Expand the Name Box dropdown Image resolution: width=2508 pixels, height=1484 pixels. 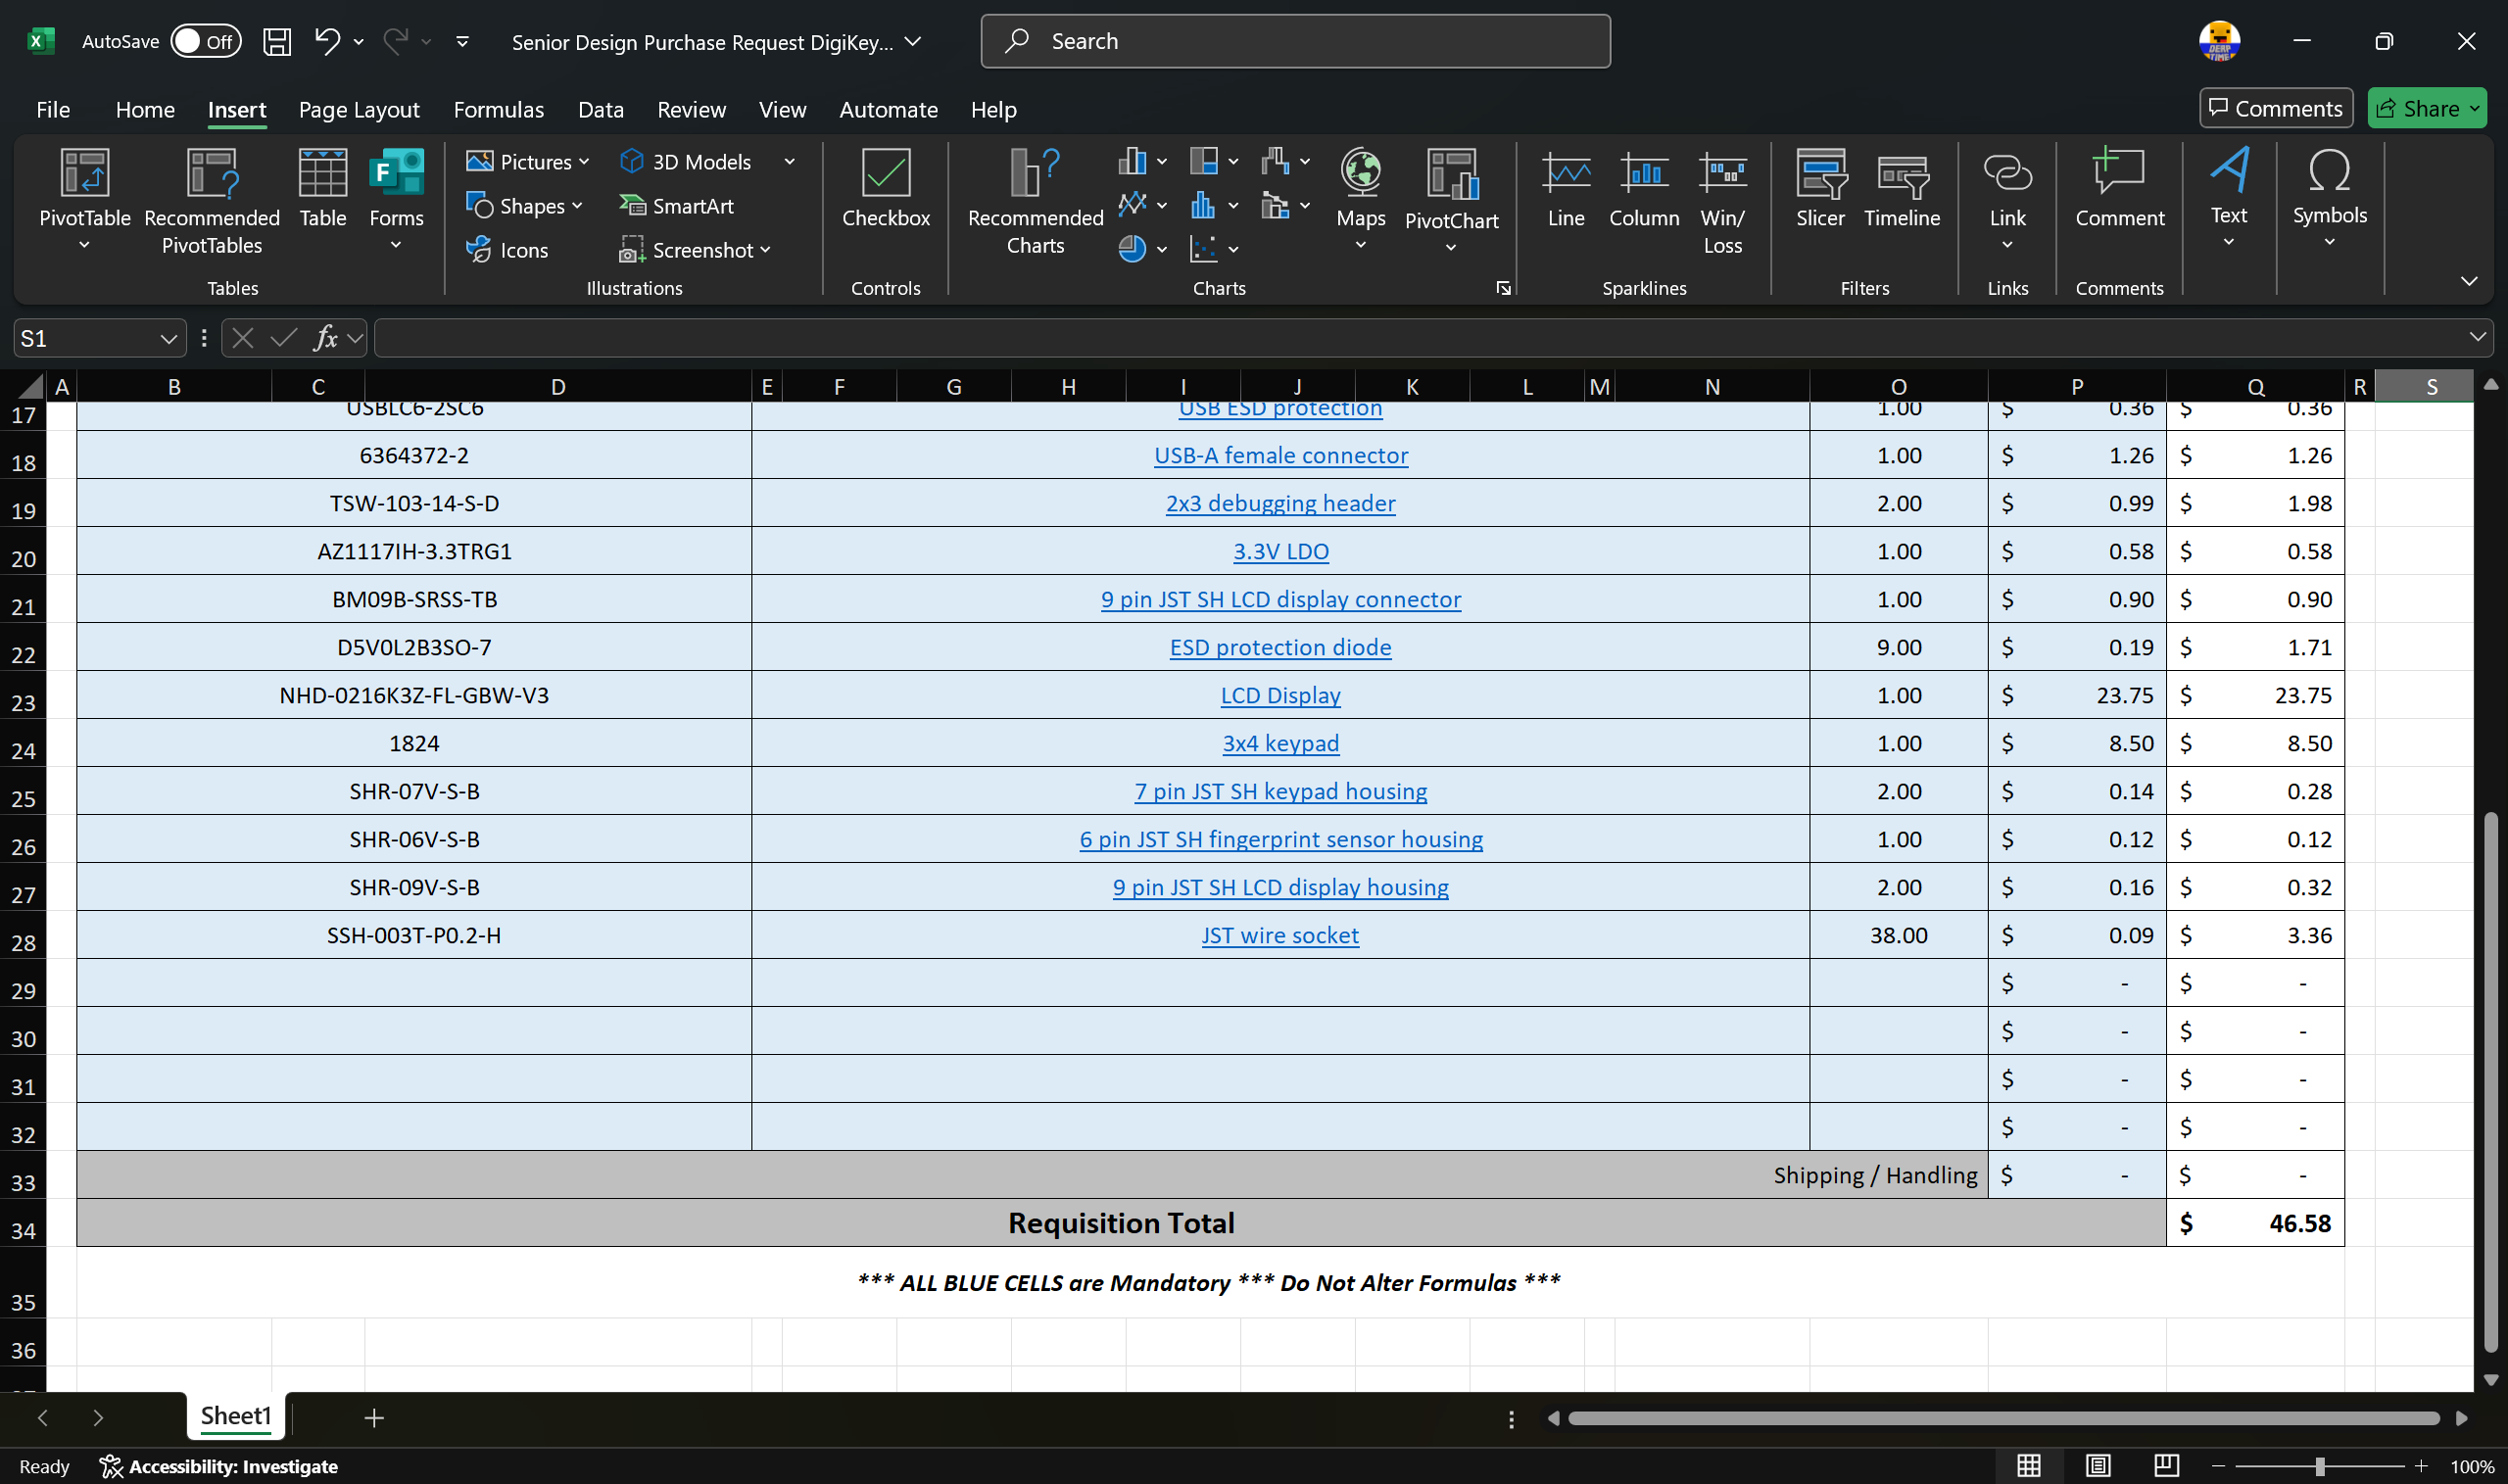pos(168,339)
